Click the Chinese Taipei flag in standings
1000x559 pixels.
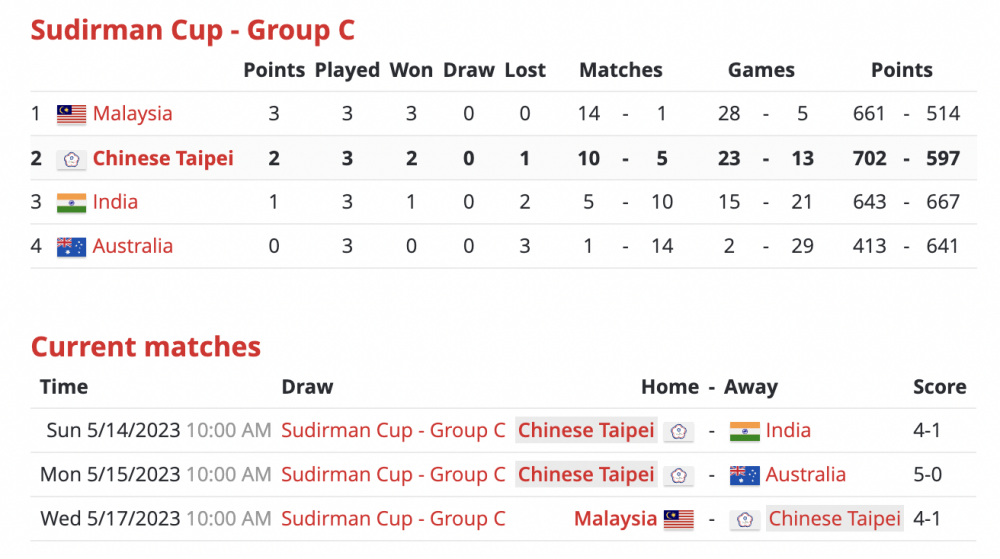click(x=71, y=158)
